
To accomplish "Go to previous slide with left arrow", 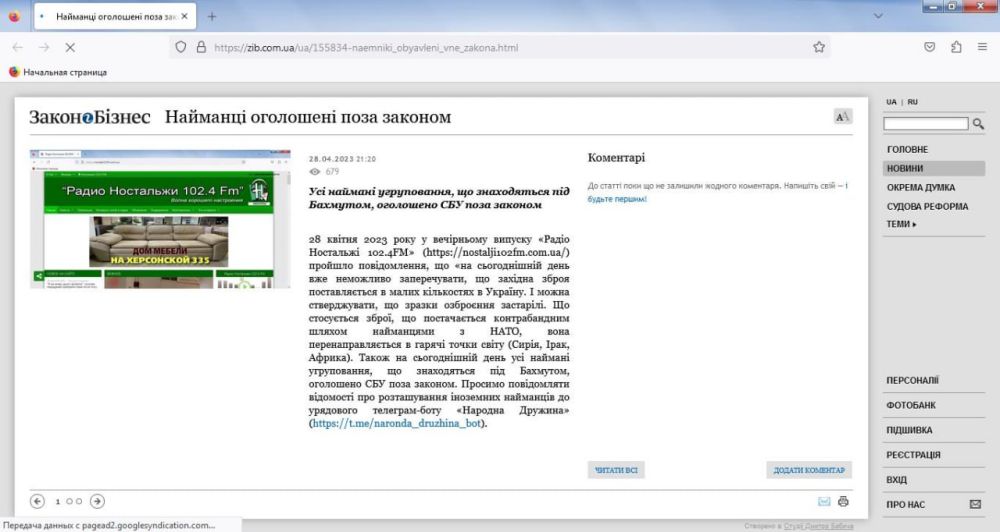I will [x=38, y=501].
